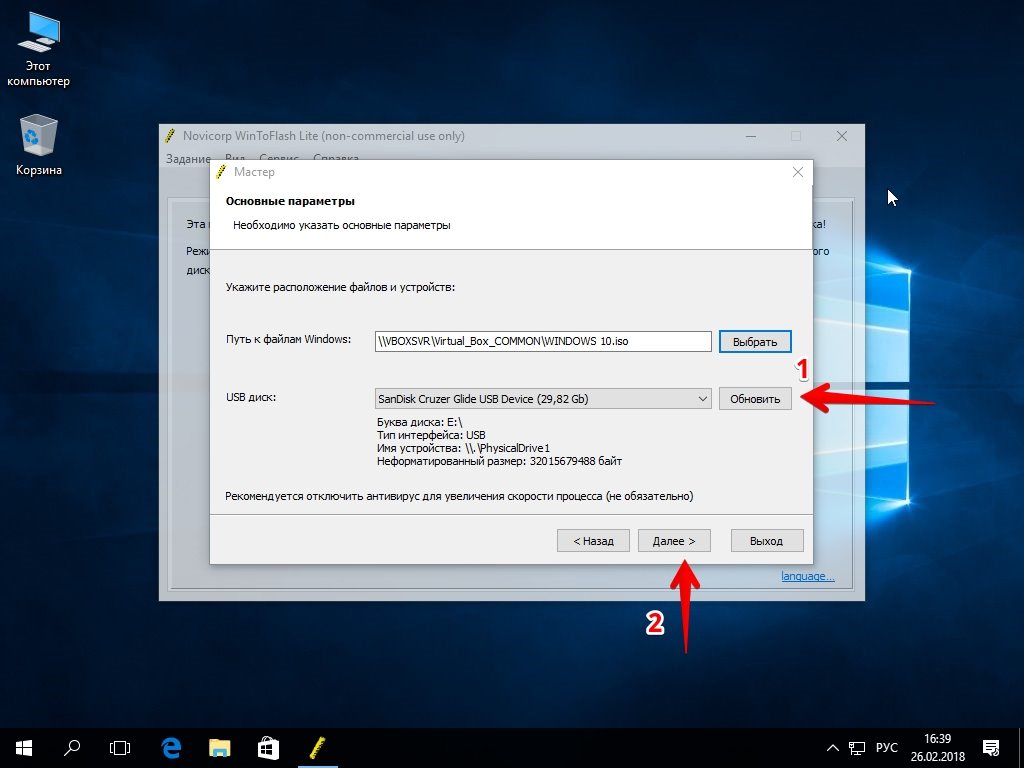Open the Корзина recycle bin icon
1024x768 pixels.
click(39, 145)
